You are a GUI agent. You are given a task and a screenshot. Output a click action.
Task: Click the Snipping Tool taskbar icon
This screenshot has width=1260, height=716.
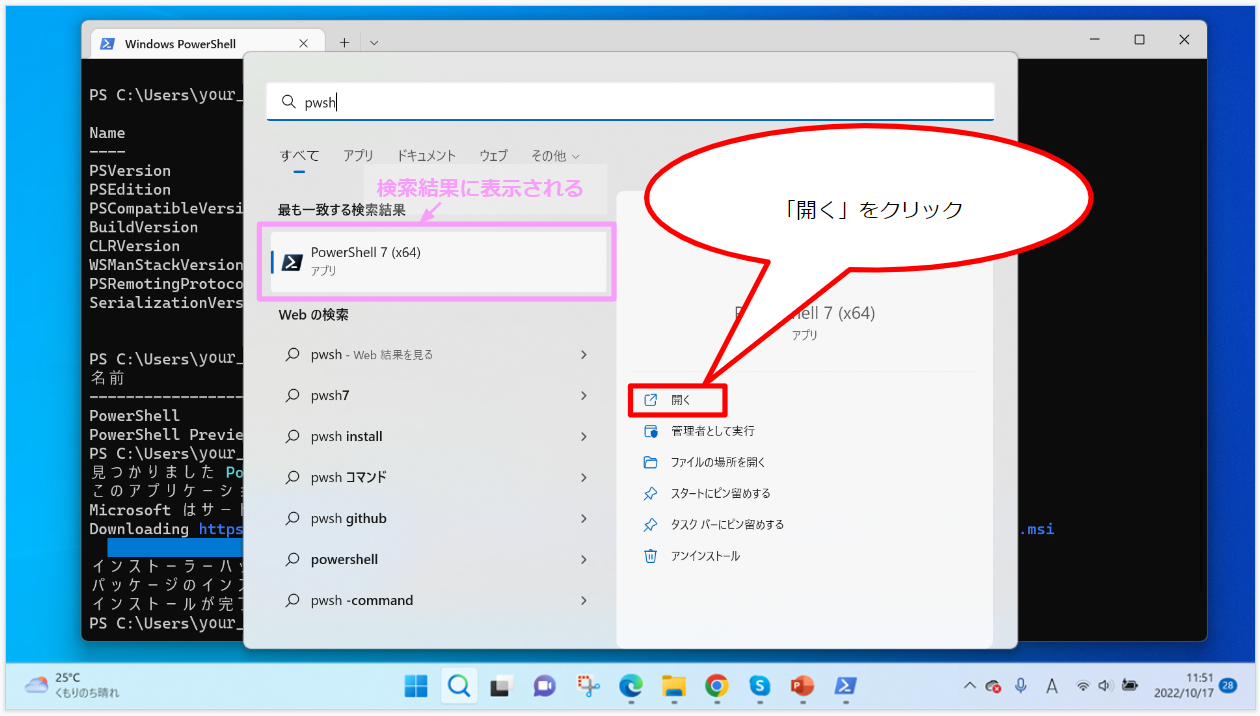pos(587,686)
